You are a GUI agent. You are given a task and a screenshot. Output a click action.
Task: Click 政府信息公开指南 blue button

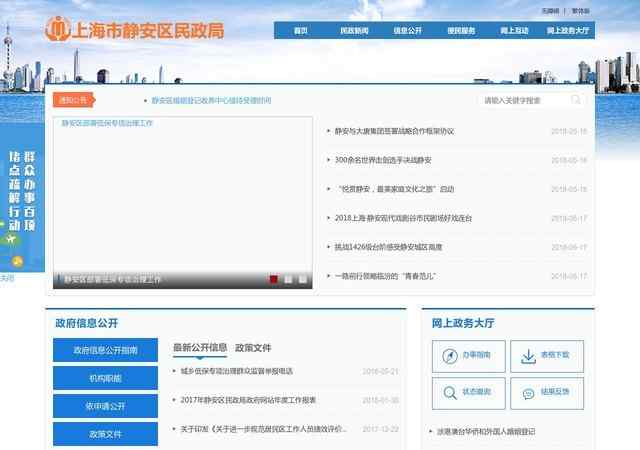[105, 350]
